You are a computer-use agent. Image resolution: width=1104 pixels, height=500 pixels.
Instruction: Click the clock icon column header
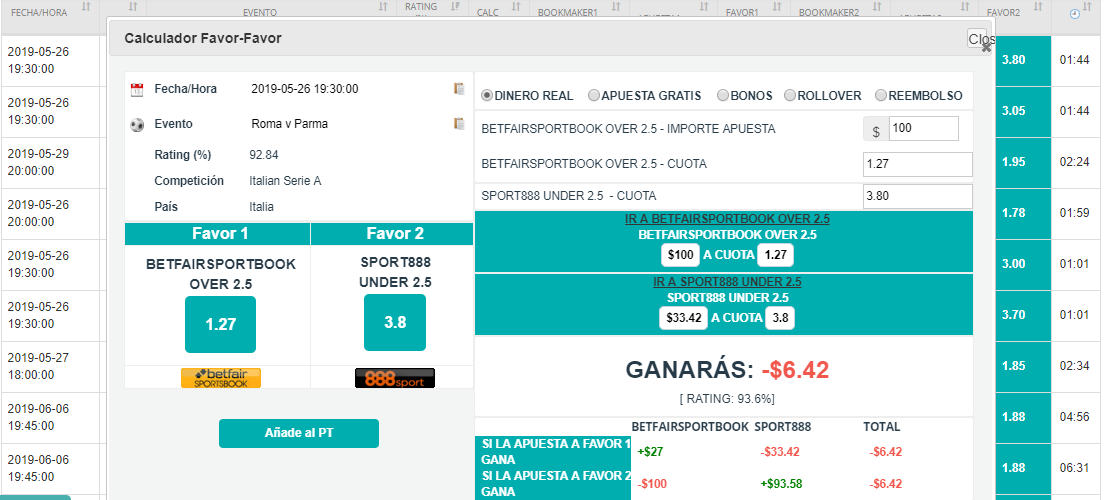(1074, 13)
